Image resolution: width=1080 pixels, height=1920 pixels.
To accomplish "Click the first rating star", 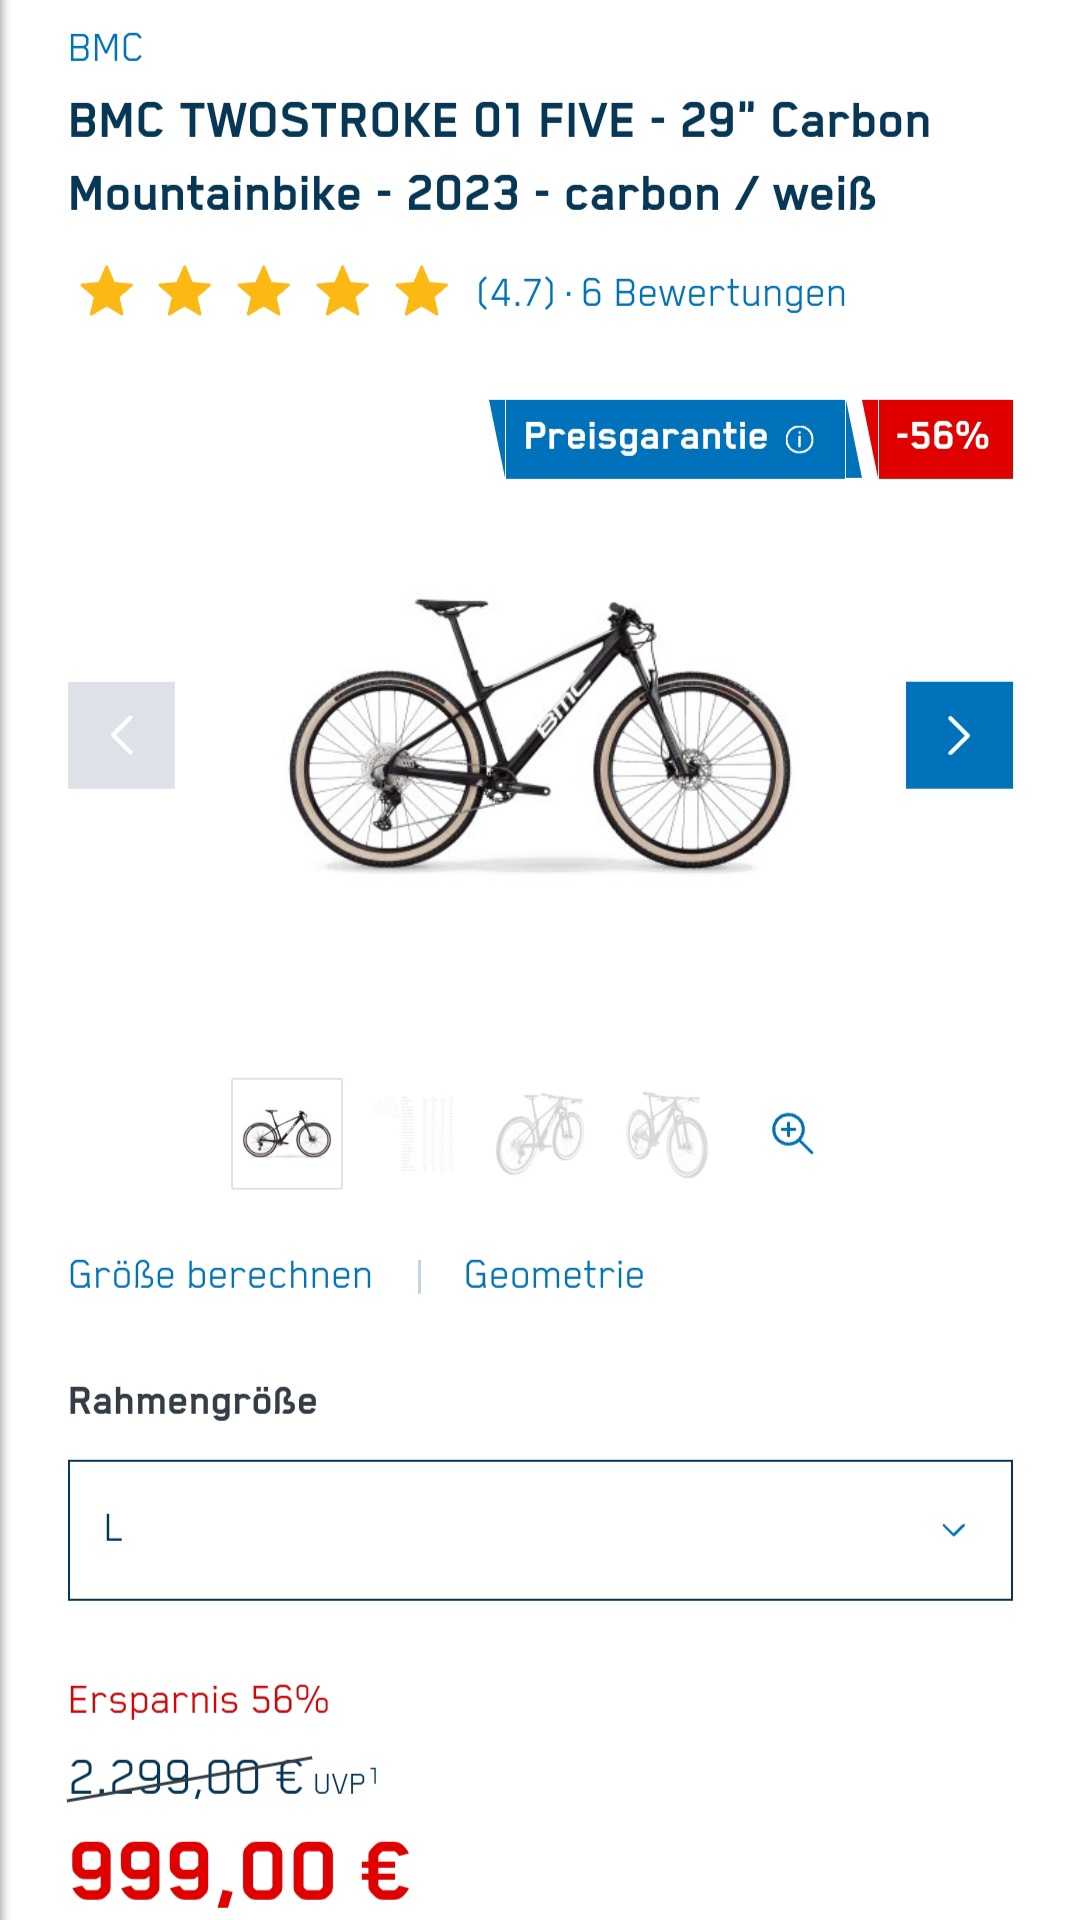I will coord(106,292).
